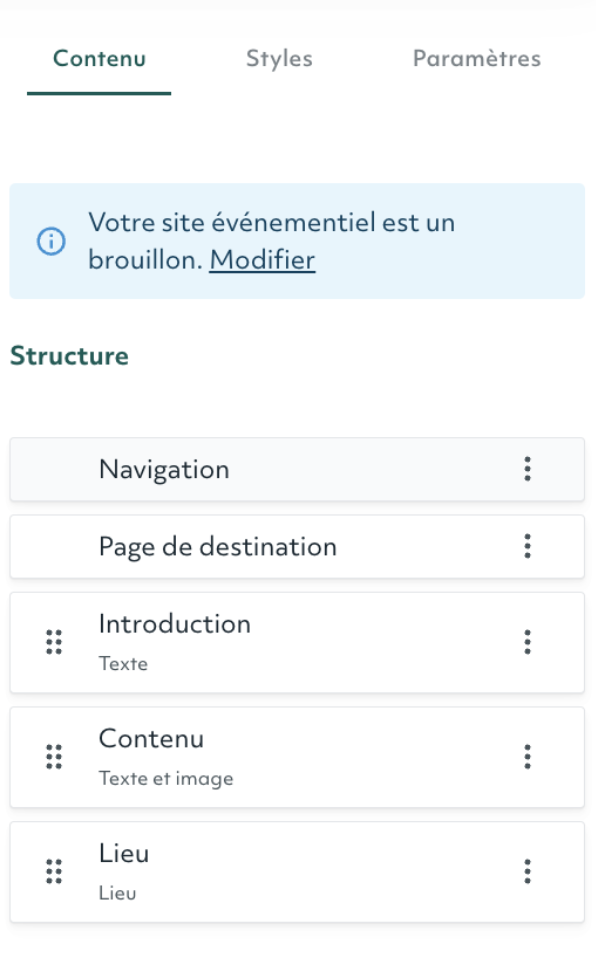Switch to the Styles tab
The width and height of the screenshot is (596, 958).
(279, 59)
